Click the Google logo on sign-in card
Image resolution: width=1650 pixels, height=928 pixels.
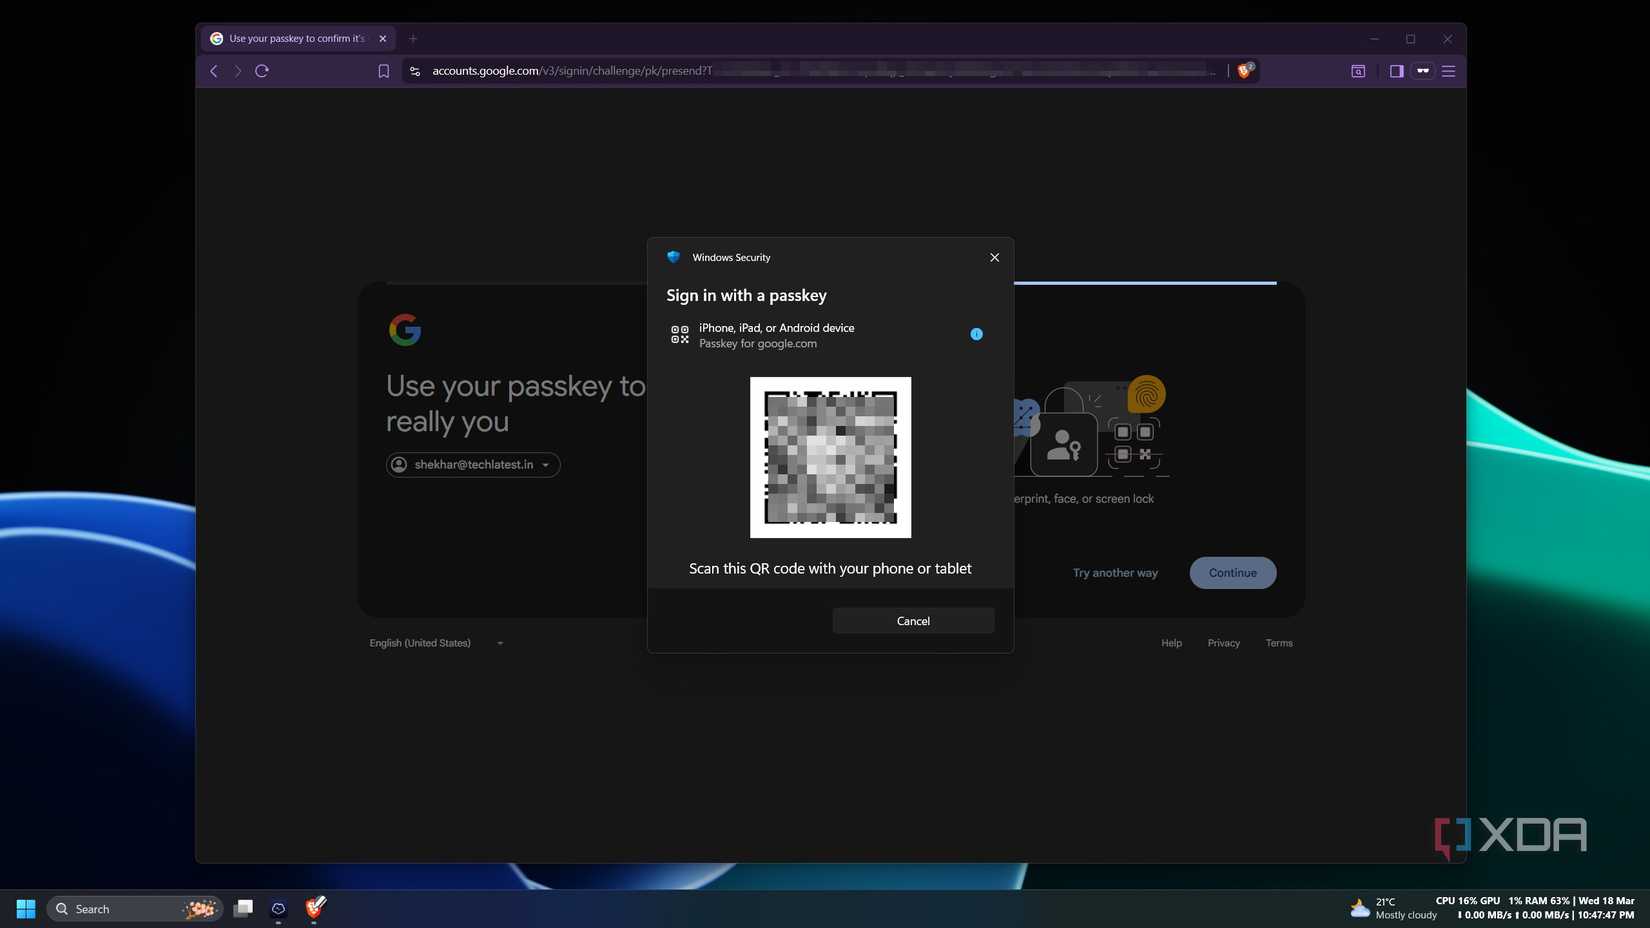tap(405, 330)
